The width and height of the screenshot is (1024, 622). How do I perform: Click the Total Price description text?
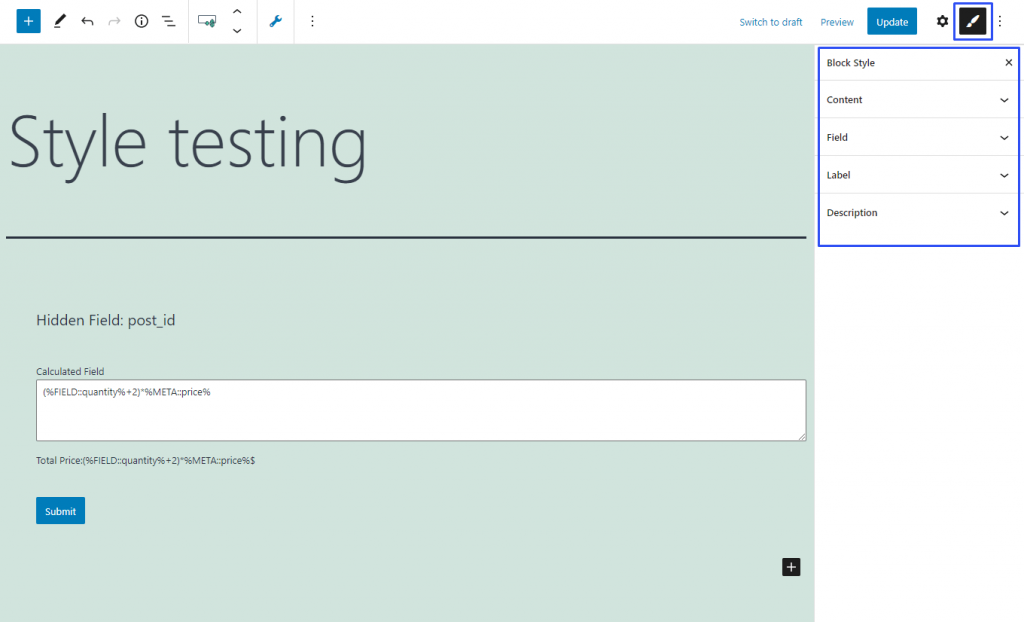point(146,461)
